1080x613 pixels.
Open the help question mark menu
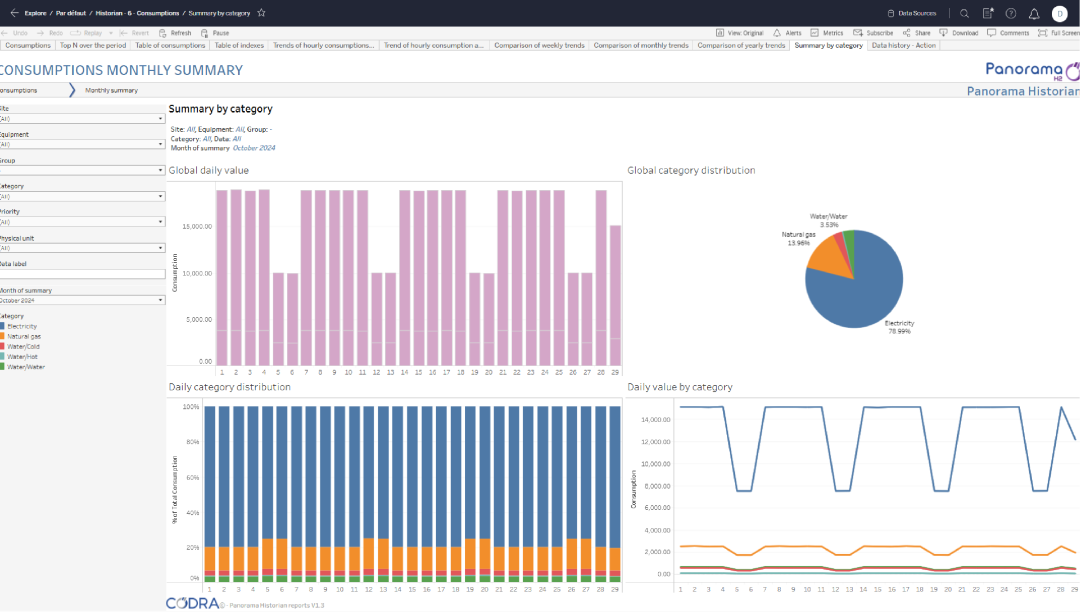[x=1011, y=13]
